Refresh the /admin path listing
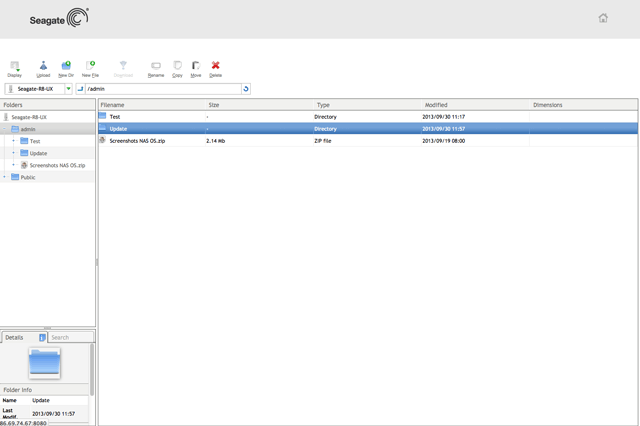The width and height of the screenshot is (640, 426). 246,89
